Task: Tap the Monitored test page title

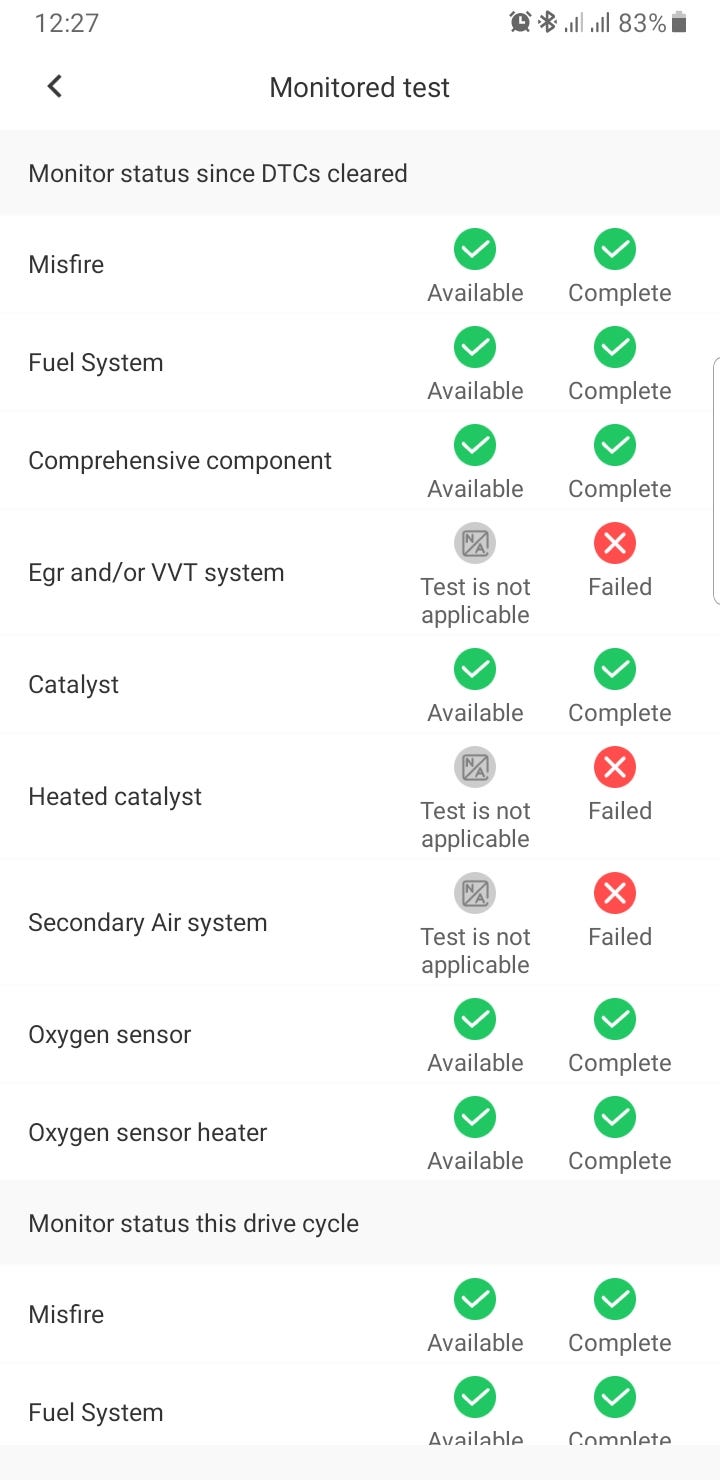Action: point(360,88)
